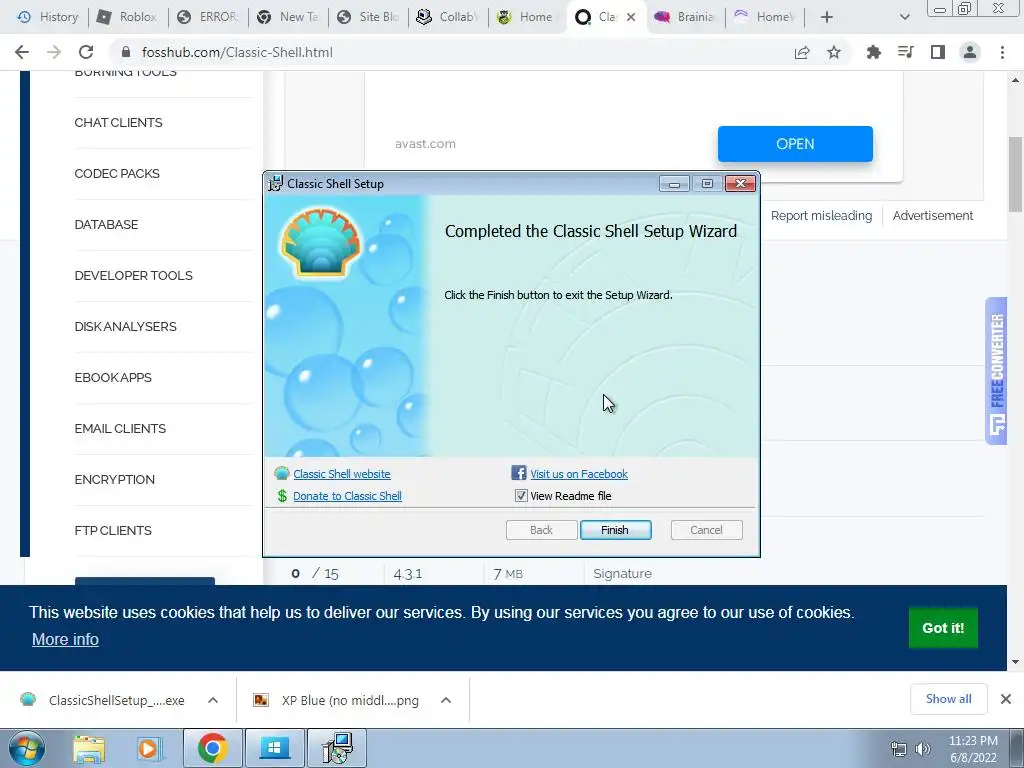Switch to the New Tab tab

point(289,17)
